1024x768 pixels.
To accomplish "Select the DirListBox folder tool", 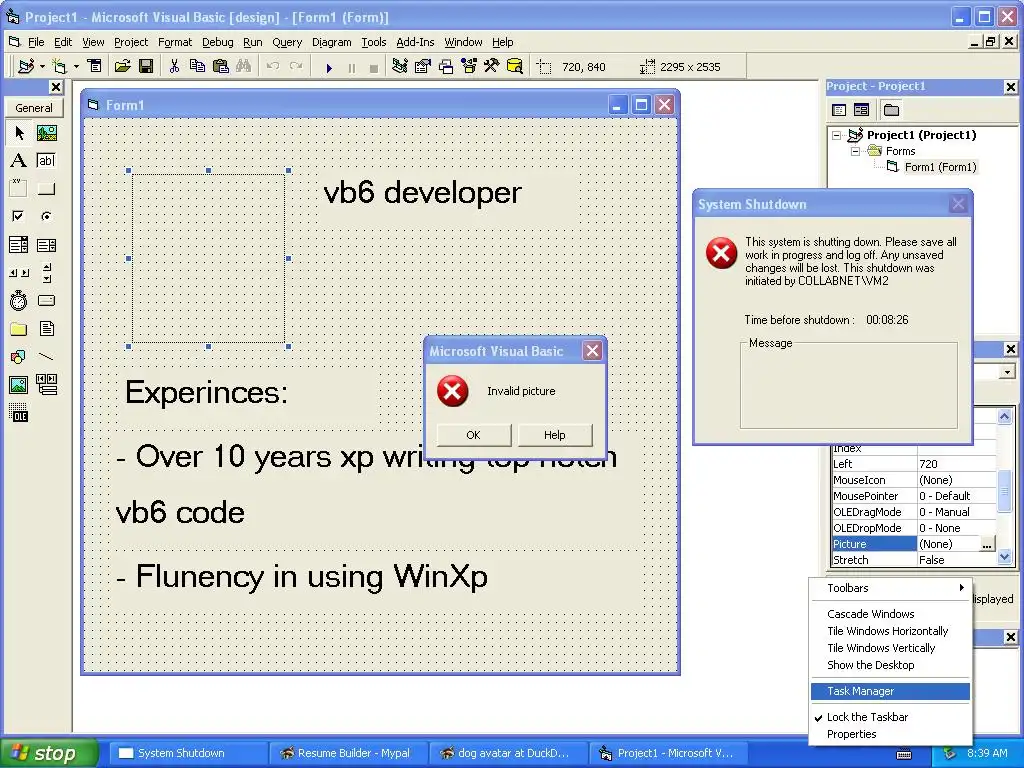I will point(19,328).
